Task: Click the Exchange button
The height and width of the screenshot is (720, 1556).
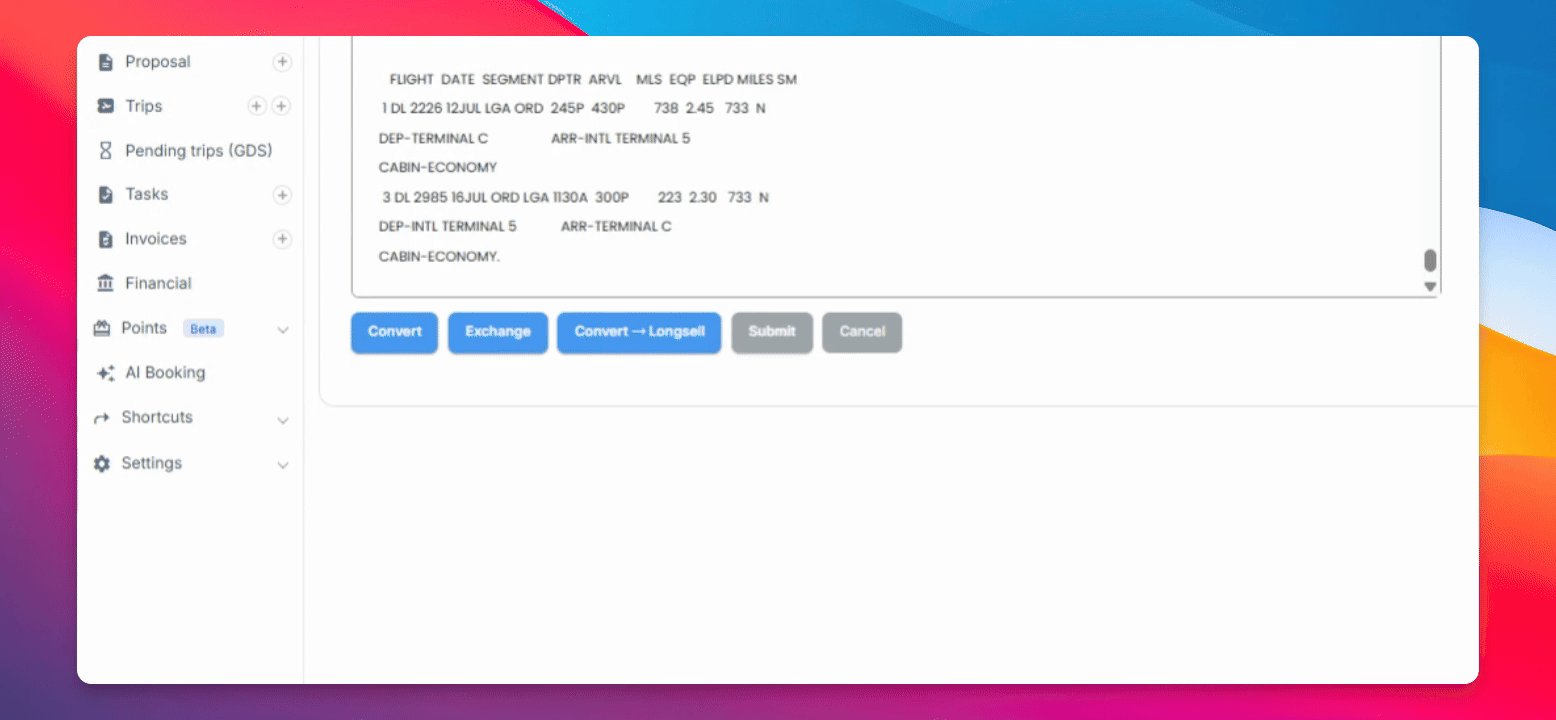Action: (x=498, y=332)
